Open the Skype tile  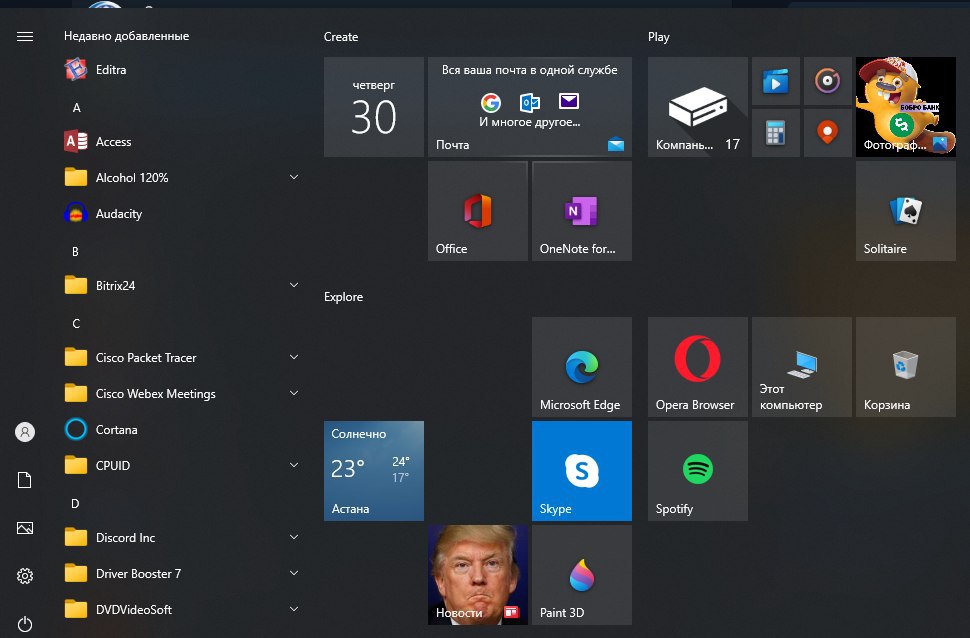pyautogui.click(x=582, y=471)
